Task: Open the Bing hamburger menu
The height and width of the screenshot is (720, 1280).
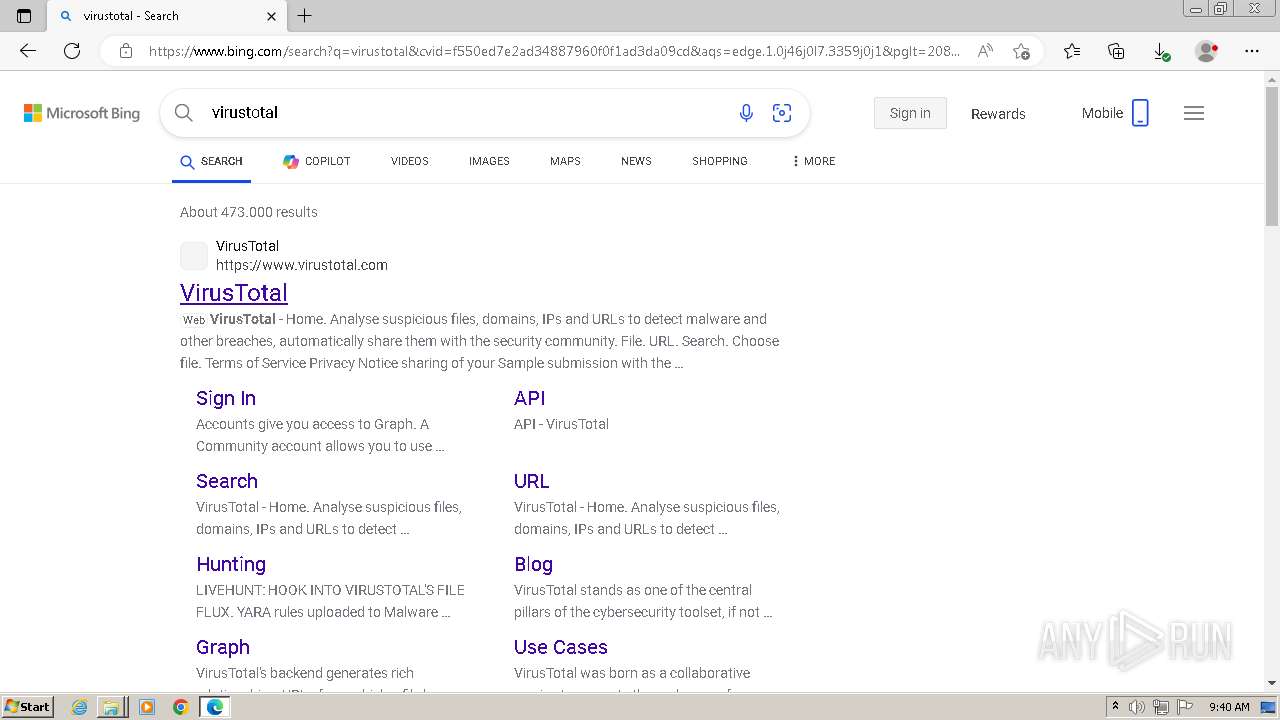Action: pyautogui.click(x=1194, y=113)
